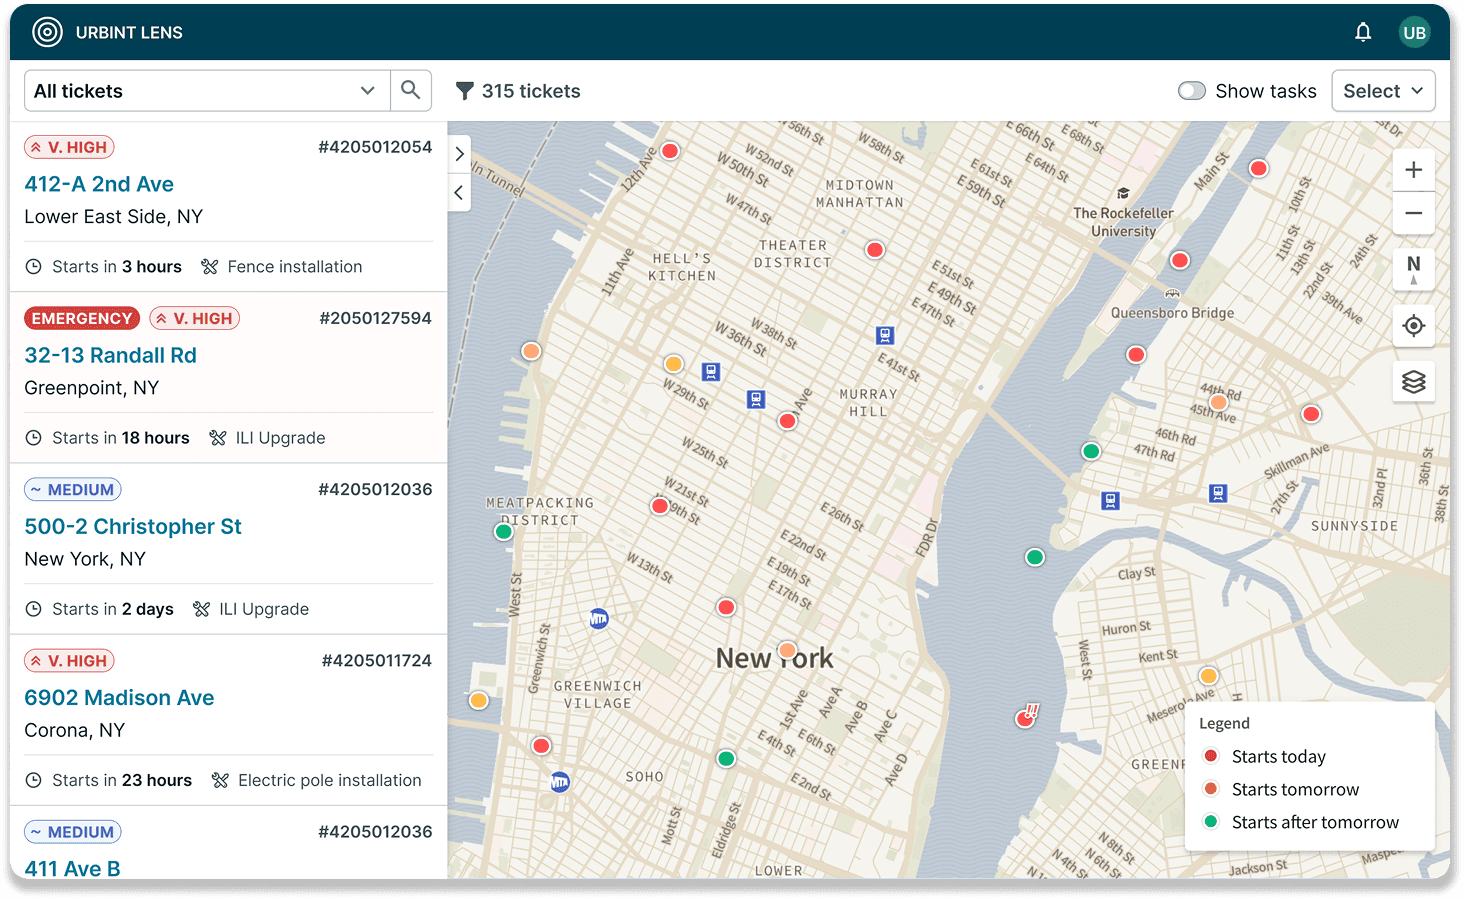Open the Select dropdown
This screenshot has height=899, width=1464.
point(1383,91)
